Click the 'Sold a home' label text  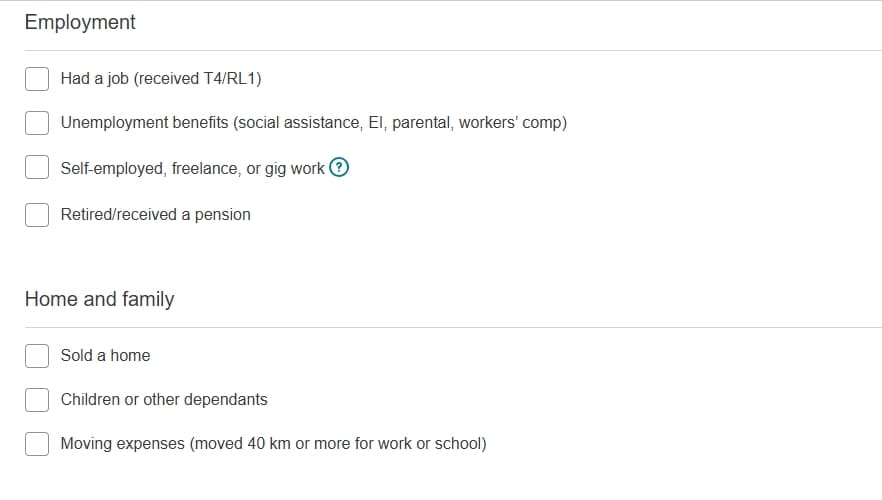pos(105,355)
